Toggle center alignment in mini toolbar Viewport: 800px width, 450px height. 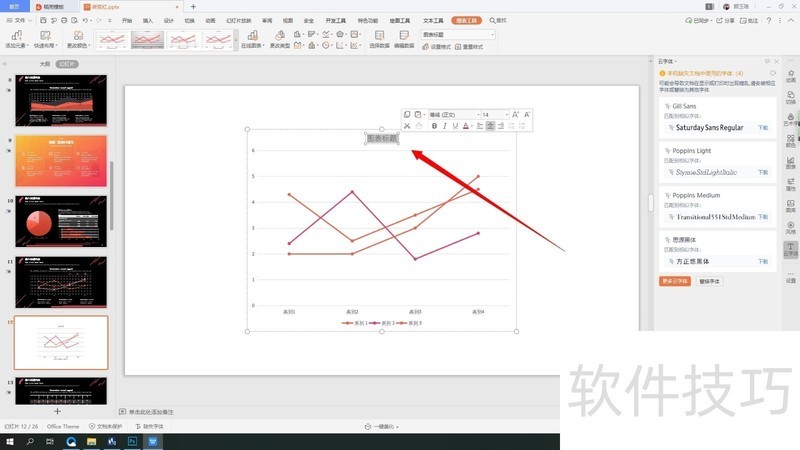click(x=490, y=126)
